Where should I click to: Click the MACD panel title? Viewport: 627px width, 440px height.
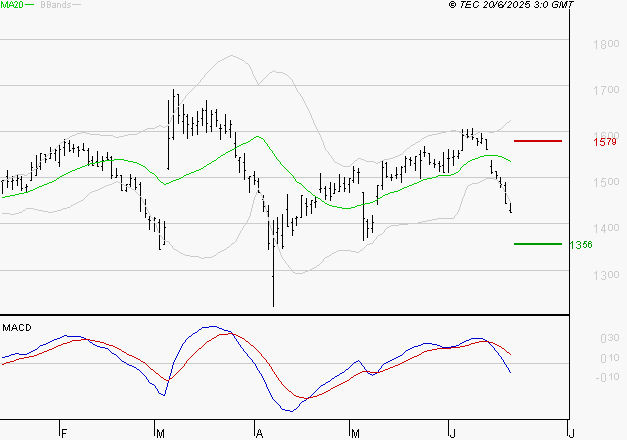17,328
